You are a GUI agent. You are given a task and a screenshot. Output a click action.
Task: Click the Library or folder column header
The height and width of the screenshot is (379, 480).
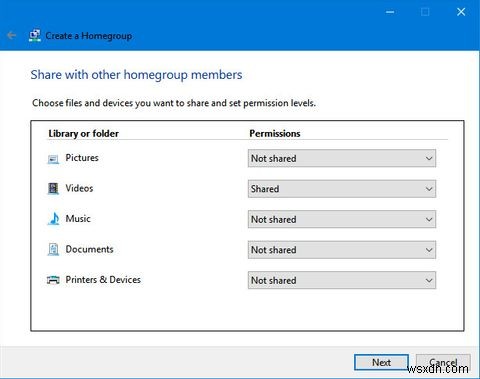(84, 133)
